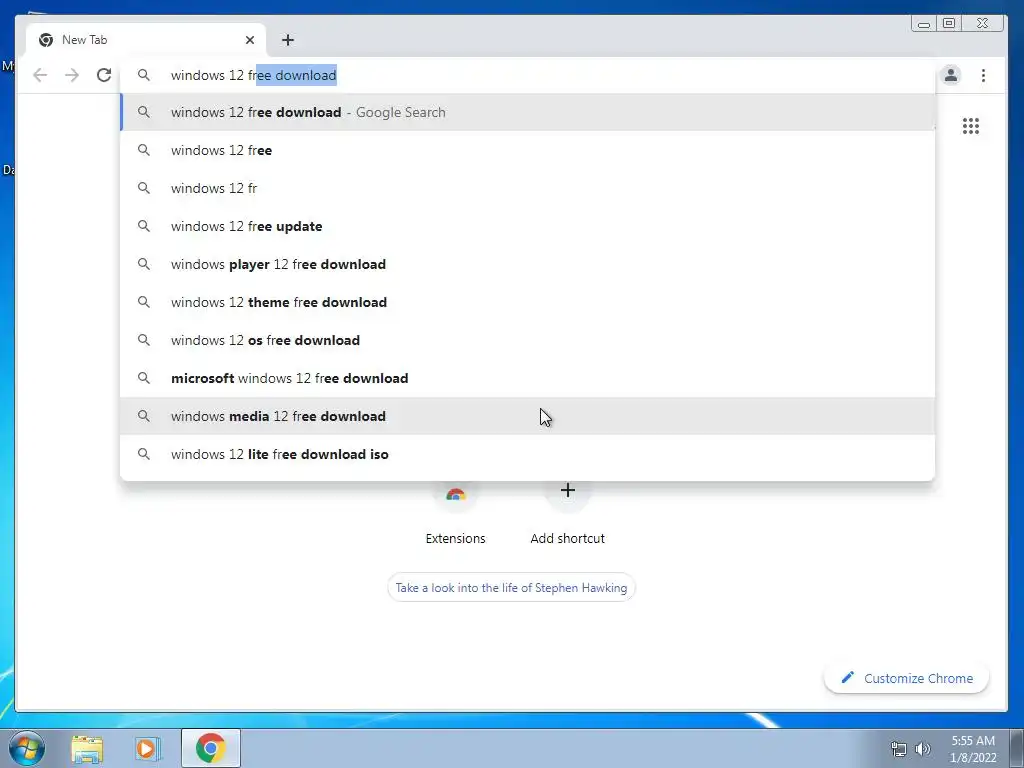Close the New Tab tab
The width and height of the screenshot is (1024, 768).
249,40
